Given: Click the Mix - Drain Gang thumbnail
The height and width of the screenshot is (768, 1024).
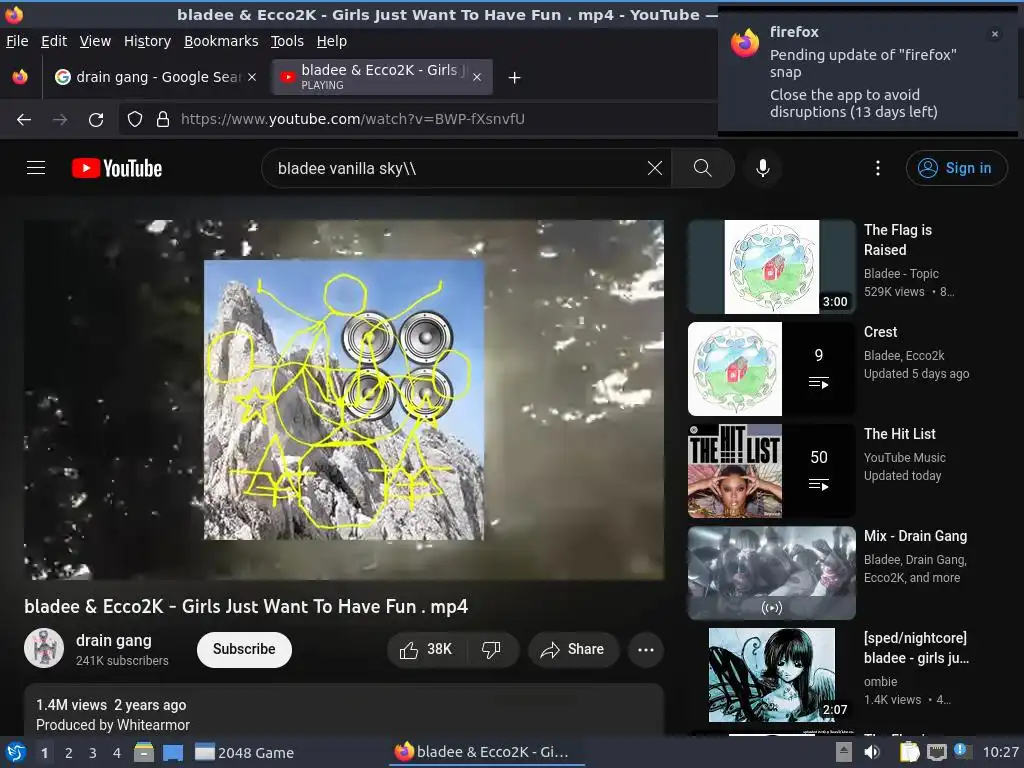Looking at the screenshot, I should point(771,573).
